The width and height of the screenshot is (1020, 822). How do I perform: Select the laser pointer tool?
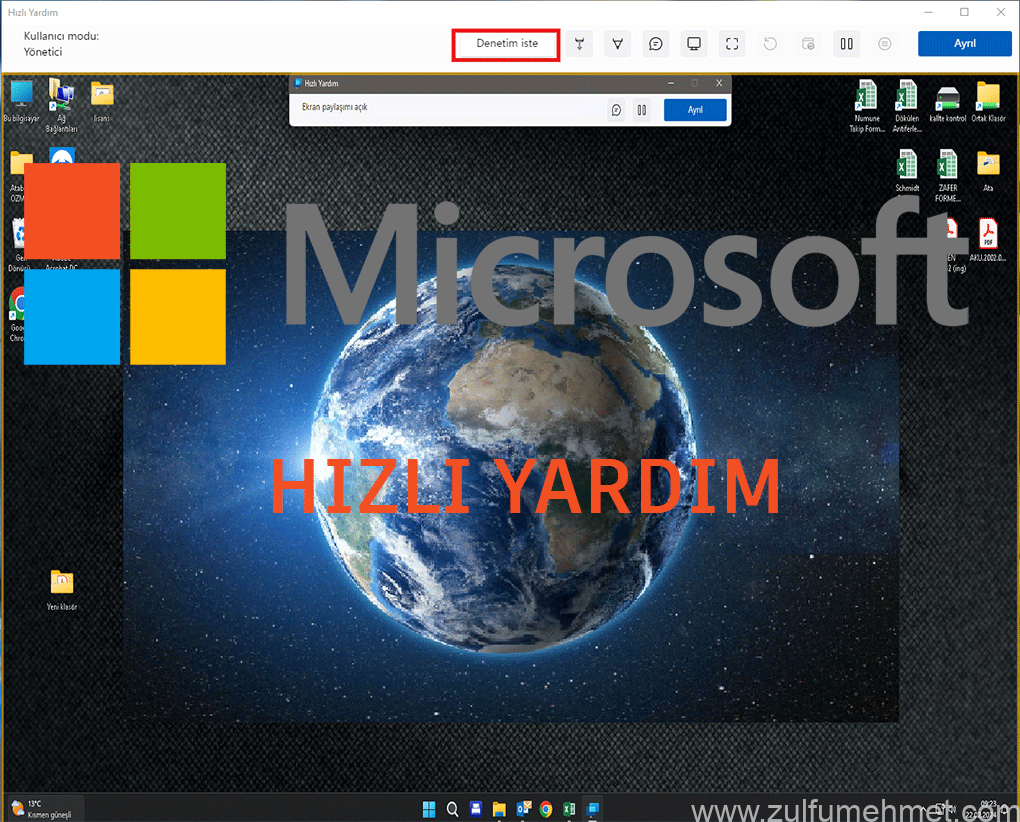tap(579, 44)
